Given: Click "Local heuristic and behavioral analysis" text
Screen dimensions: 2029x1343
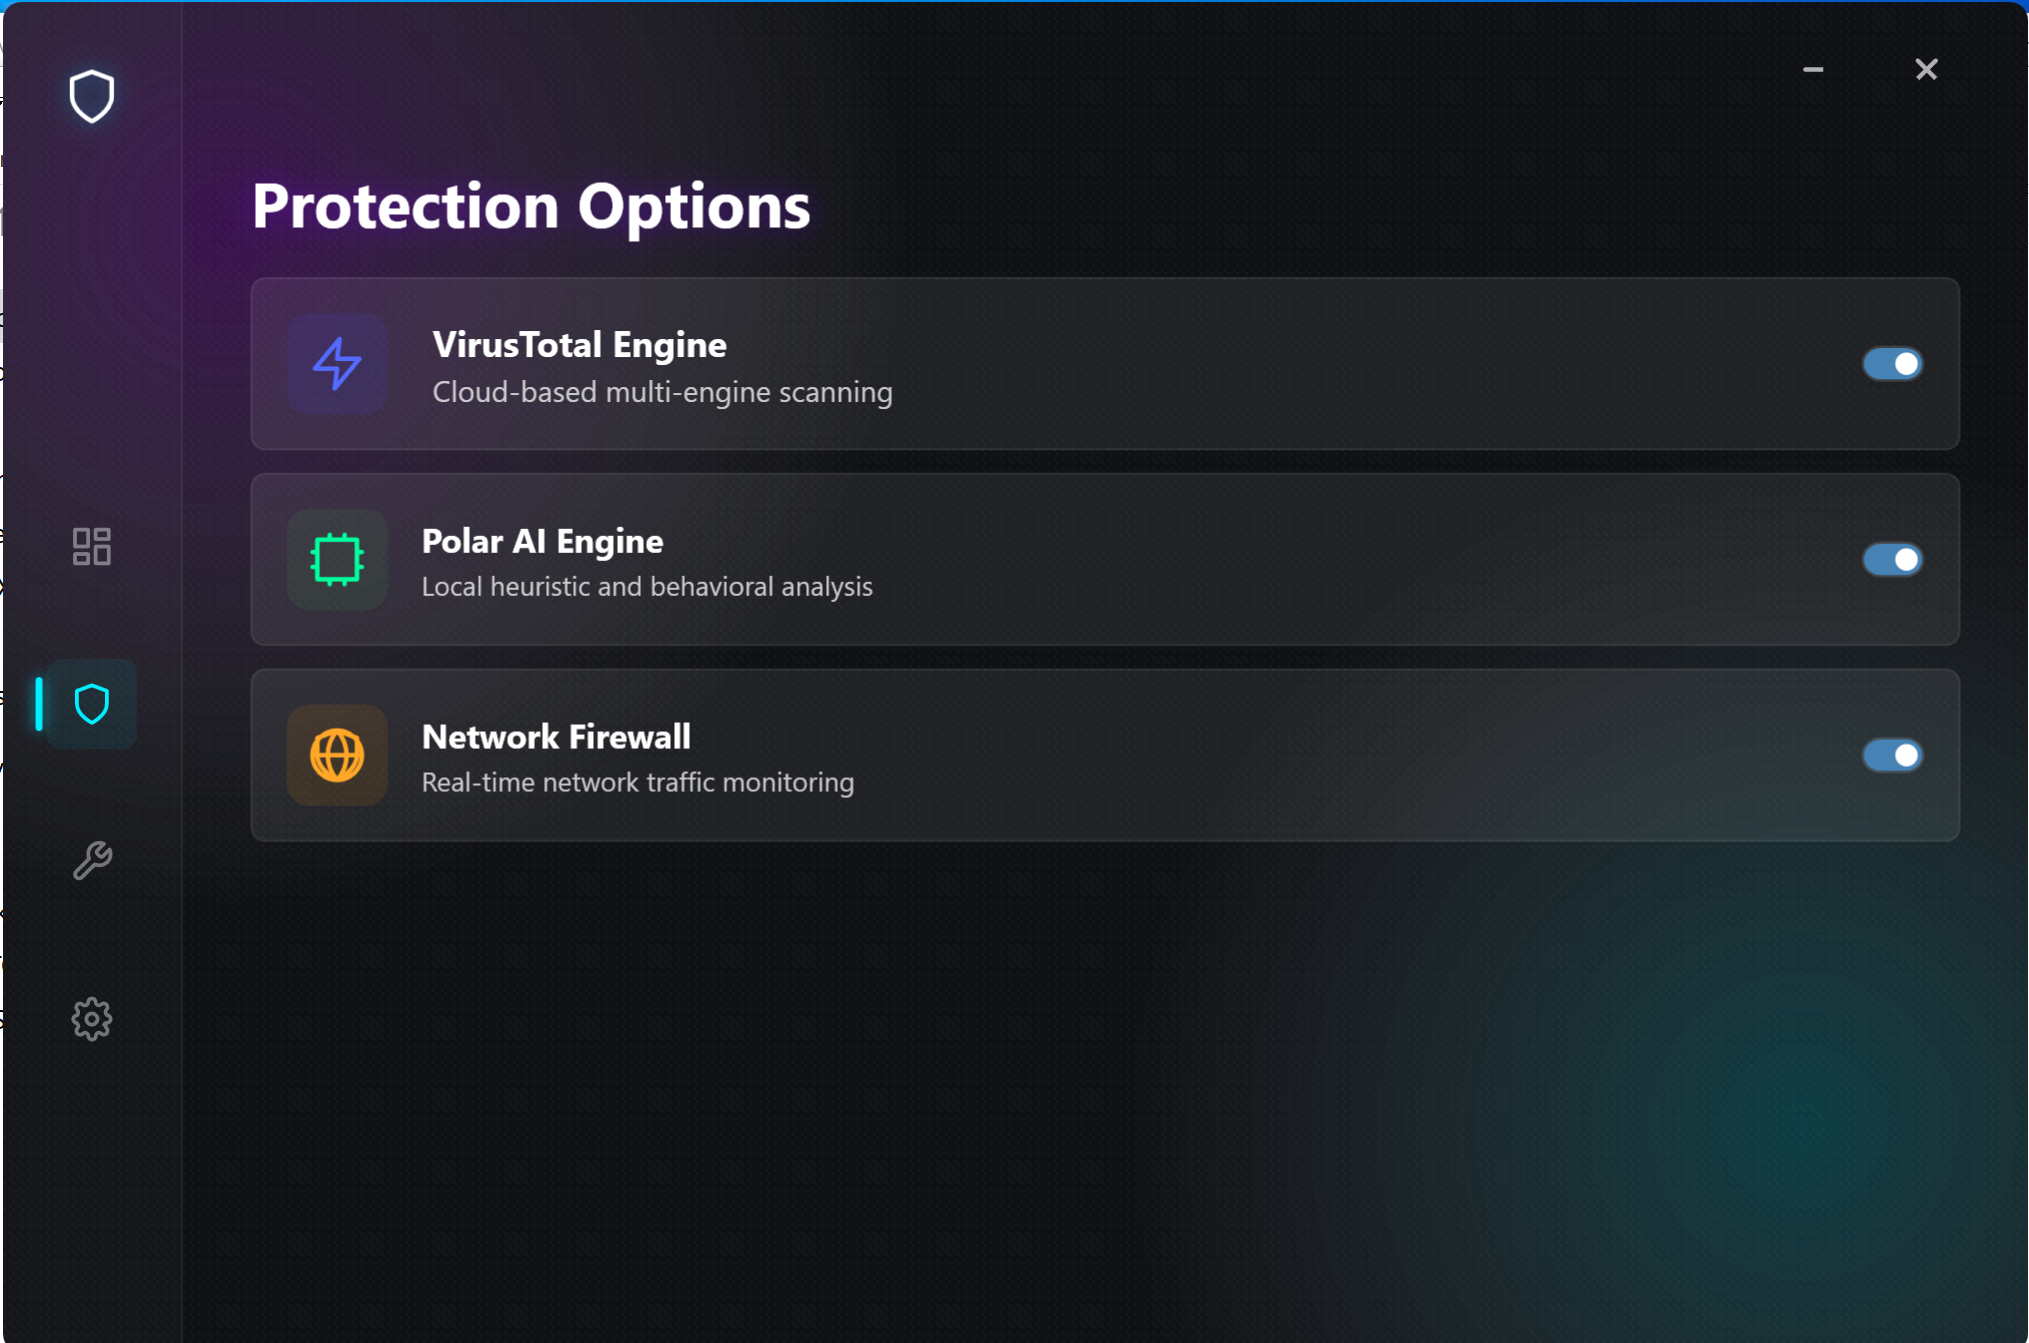Looking at the screenshot, I should click(x=647, y=587).
